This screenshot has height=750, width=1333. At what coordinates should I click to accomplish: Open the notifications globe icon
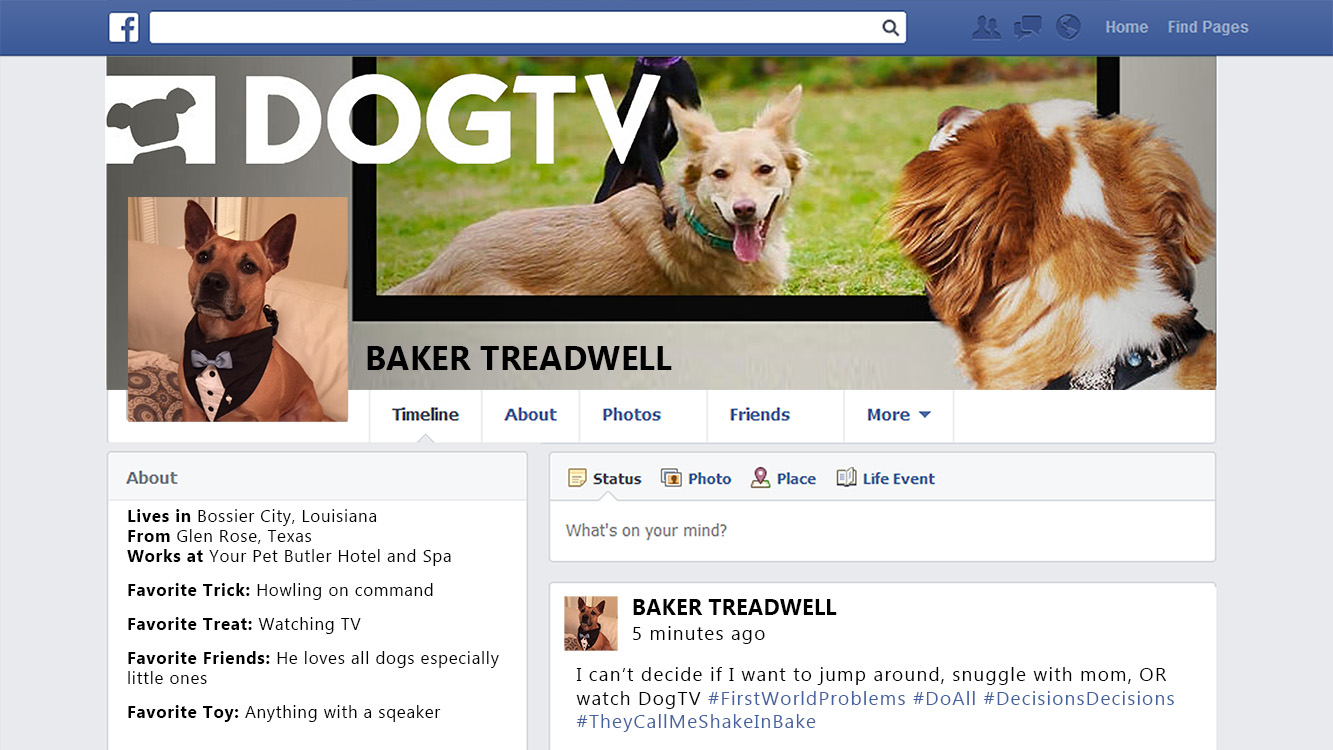[x=1068, y=27]
